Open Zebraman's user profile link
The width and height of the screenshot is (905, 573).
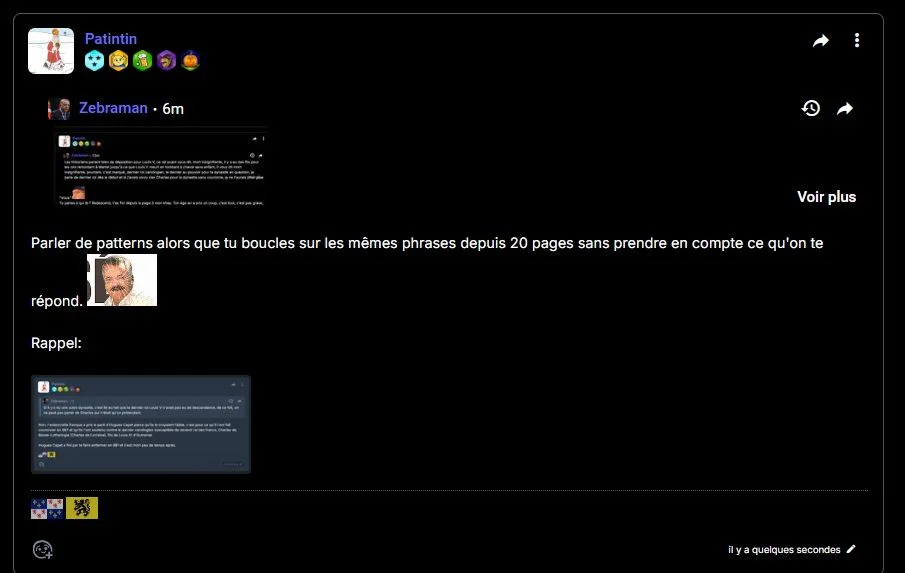click(113, 108)
